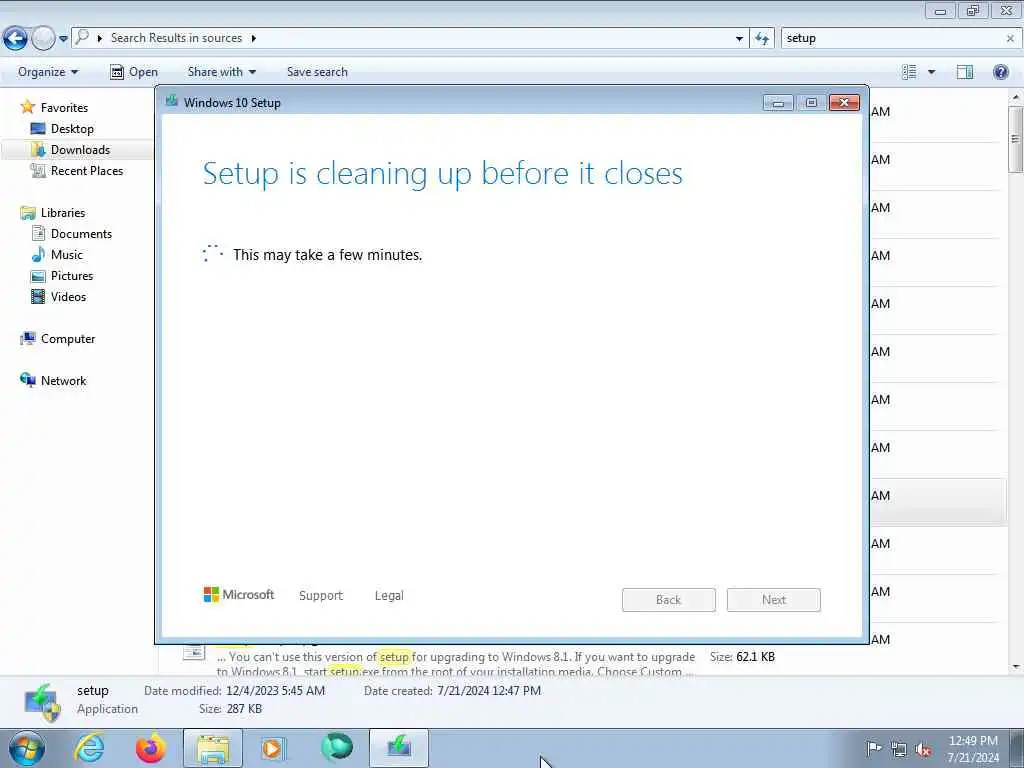Launch Internet Explorer from taskbar
Screen dimensions: 1024x768
click(x=89, y=748)
